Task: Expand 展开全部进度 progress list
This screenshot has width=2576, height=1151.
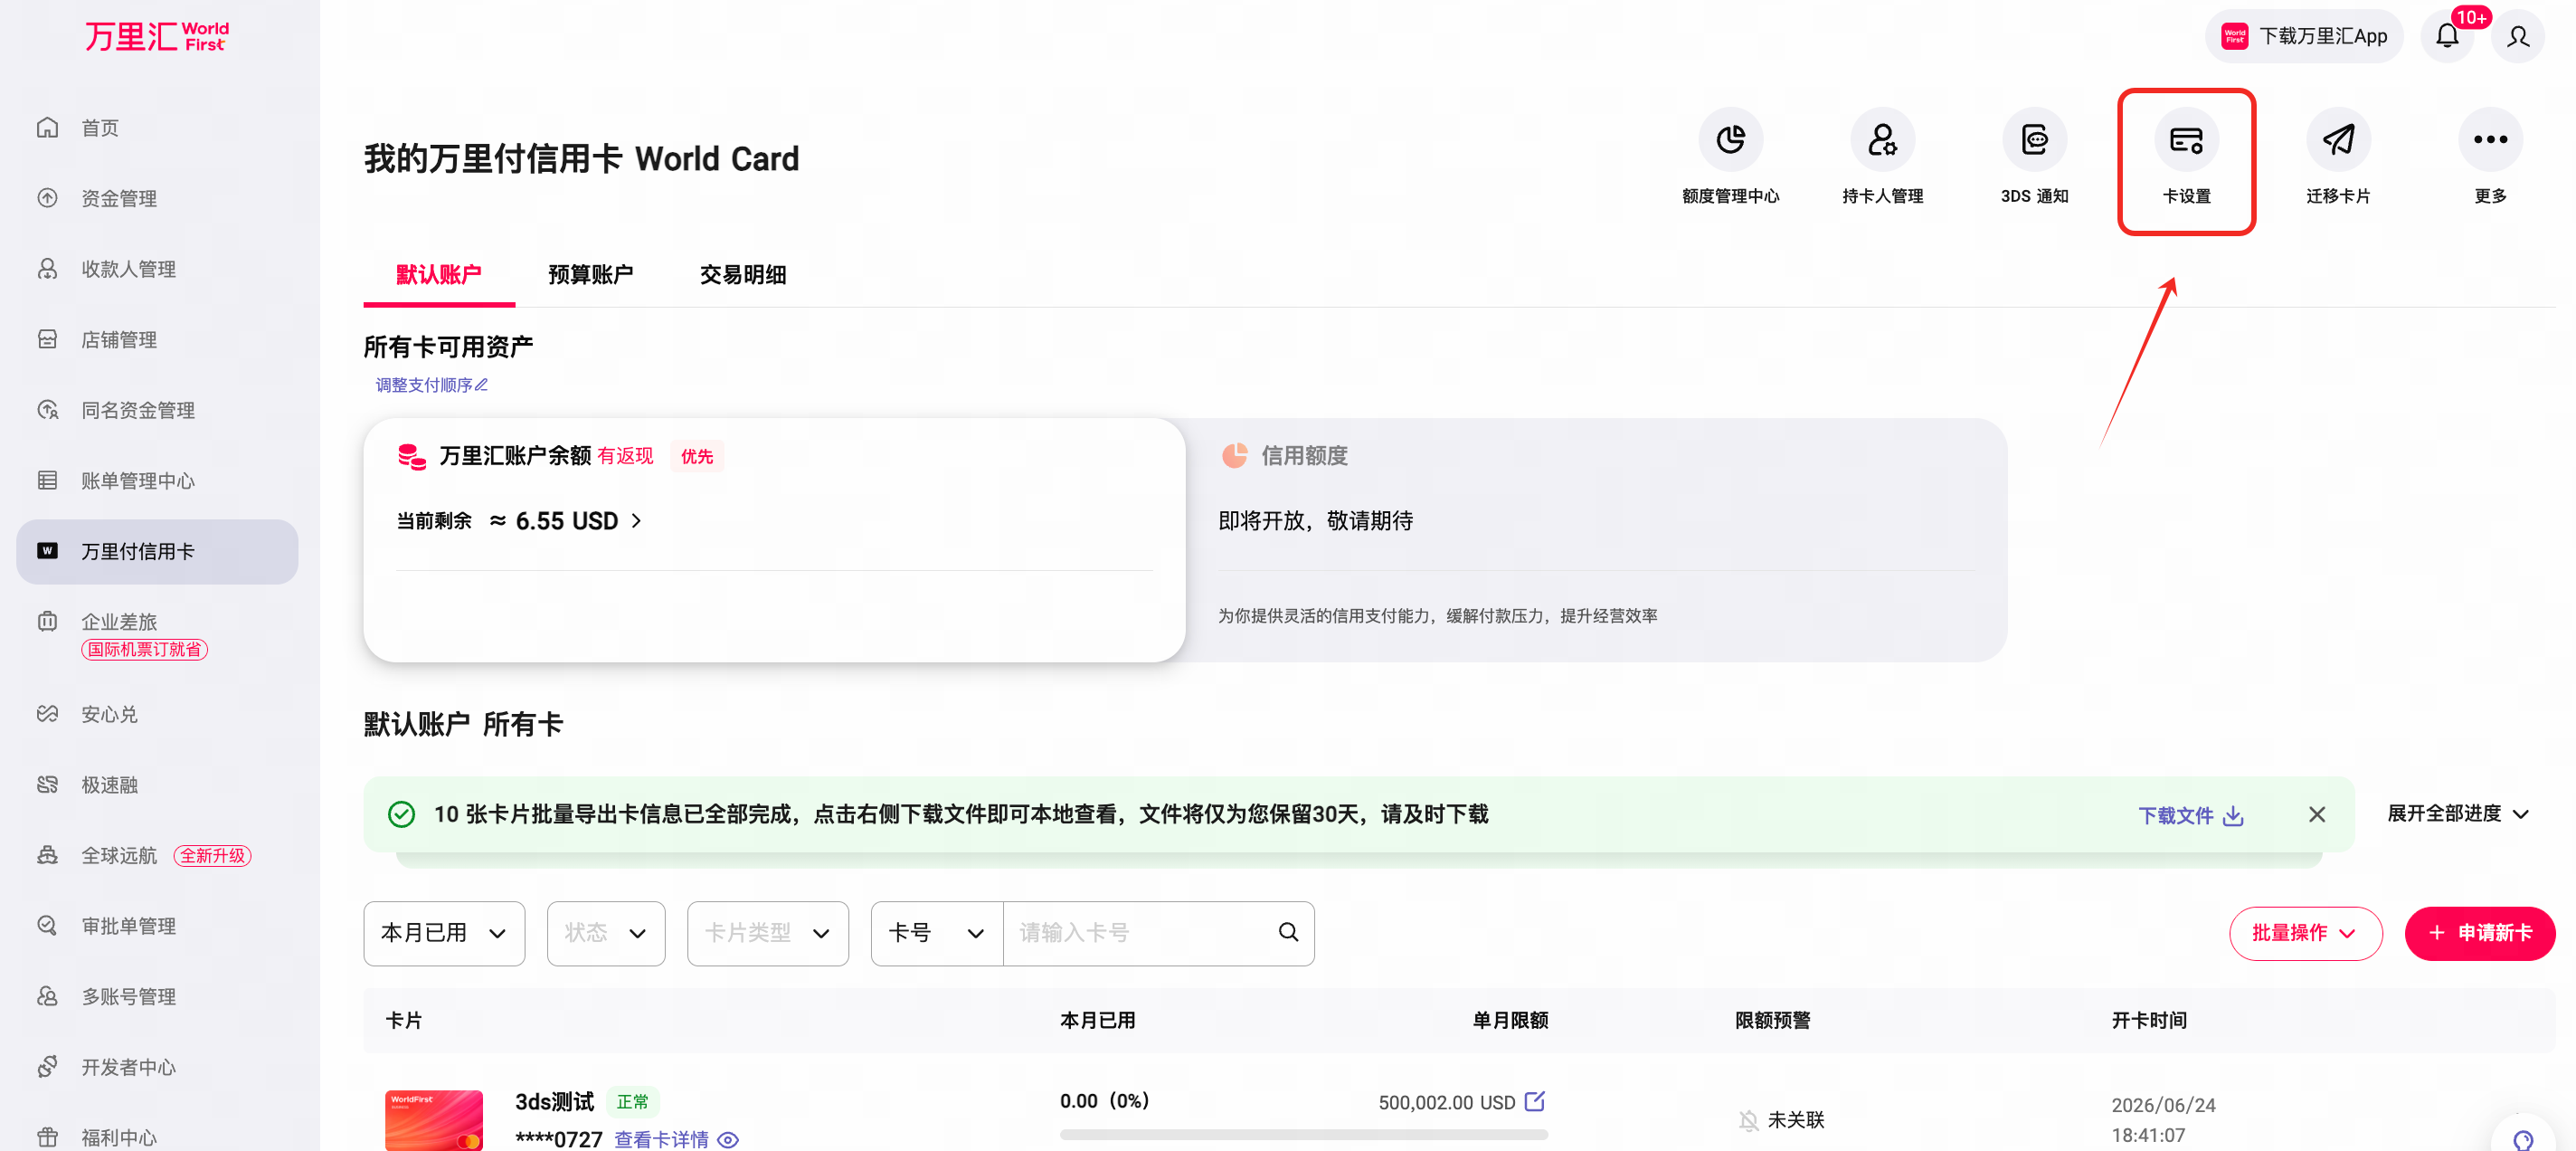Action: click(x=2458, y=813)
